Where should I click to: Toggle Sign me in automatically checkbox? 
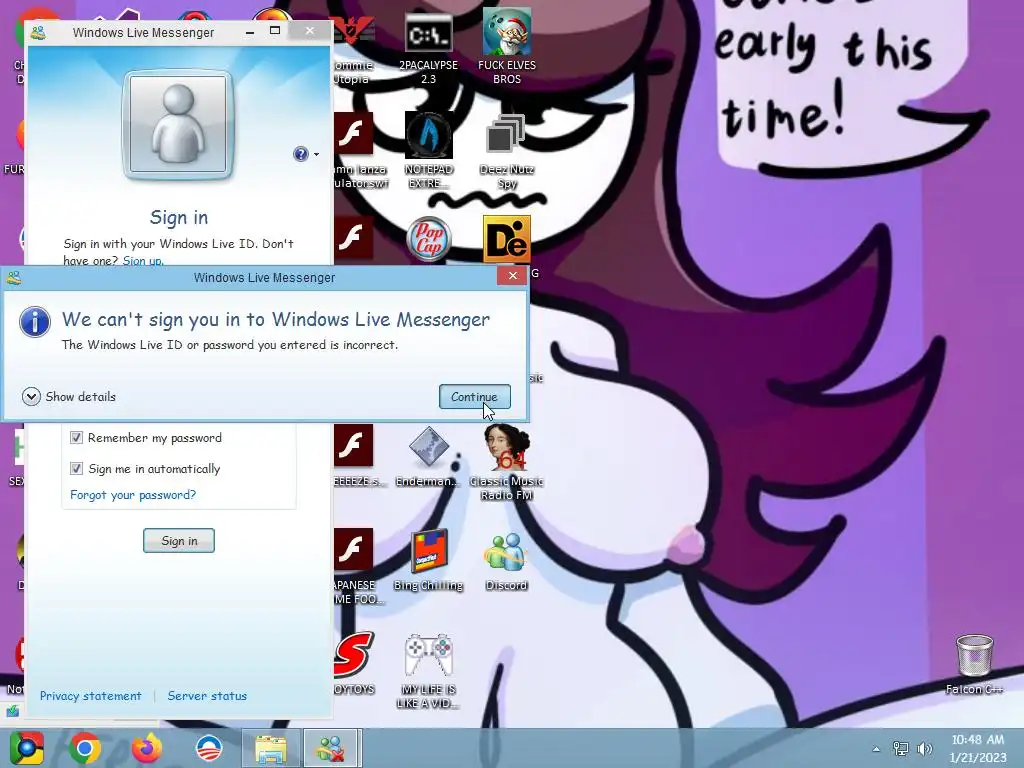(x=76, y=468)
